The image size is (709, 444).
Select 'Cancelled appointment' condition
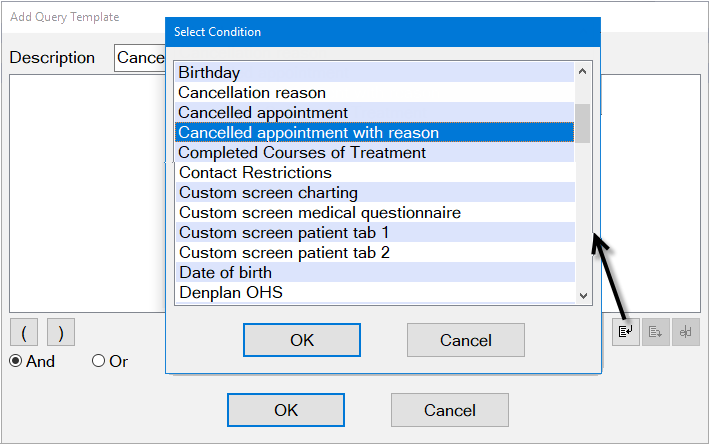click(x=374, y=112)
